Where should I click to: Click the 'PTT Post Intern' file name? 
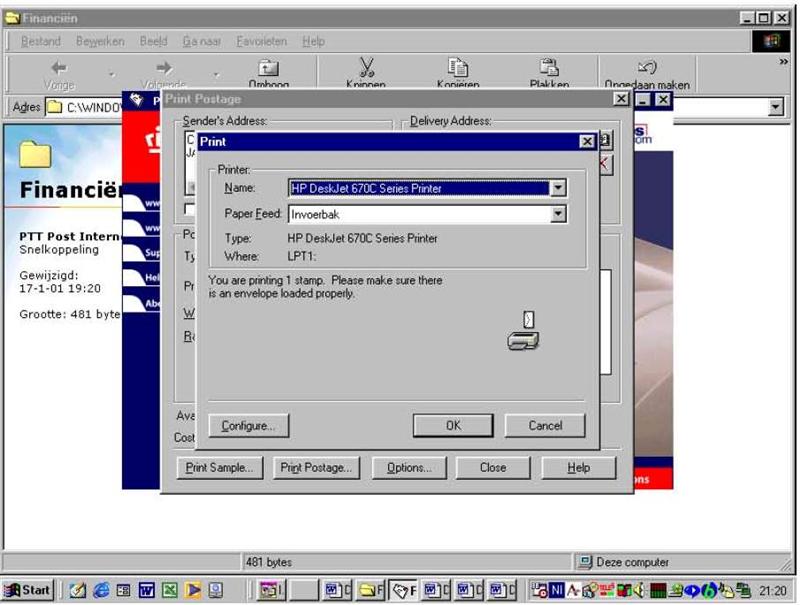[70, 236]
